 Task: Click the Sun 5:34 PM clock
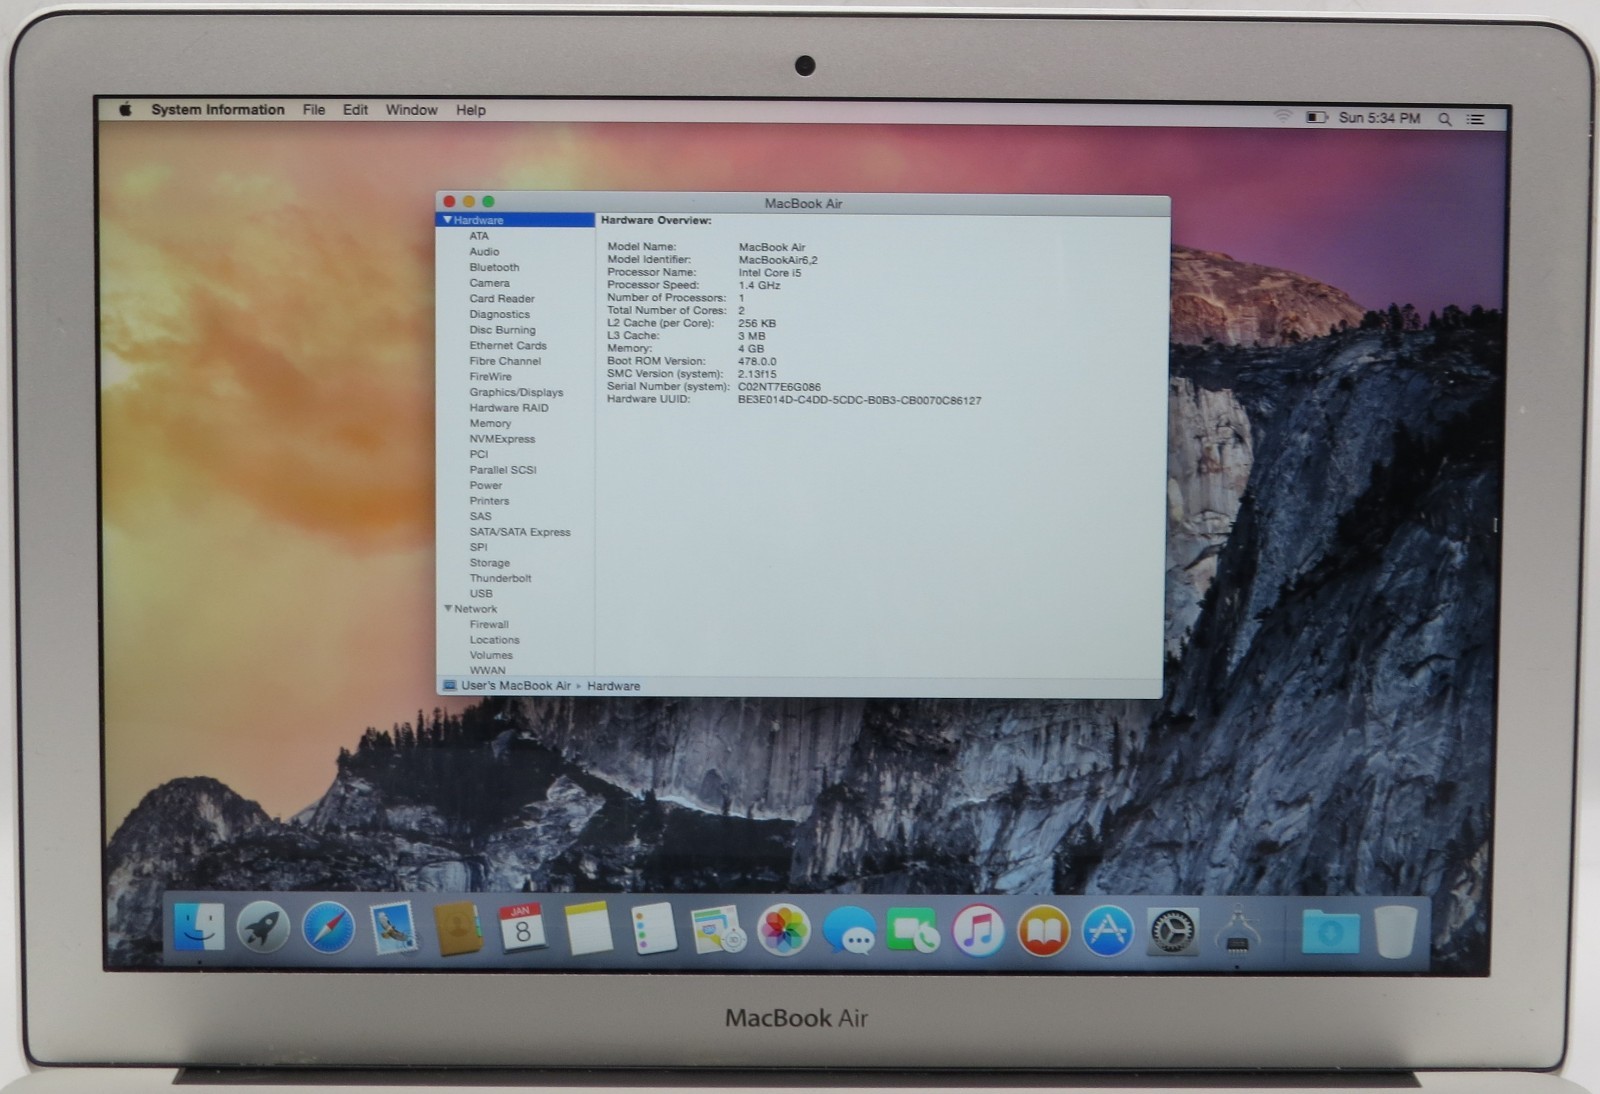tap(1379, 118)
